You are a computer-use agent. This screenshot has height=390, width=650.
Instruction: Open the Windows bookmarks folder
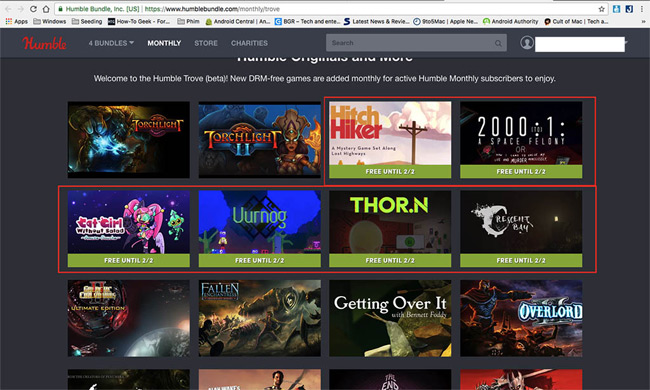click(50, 21)
